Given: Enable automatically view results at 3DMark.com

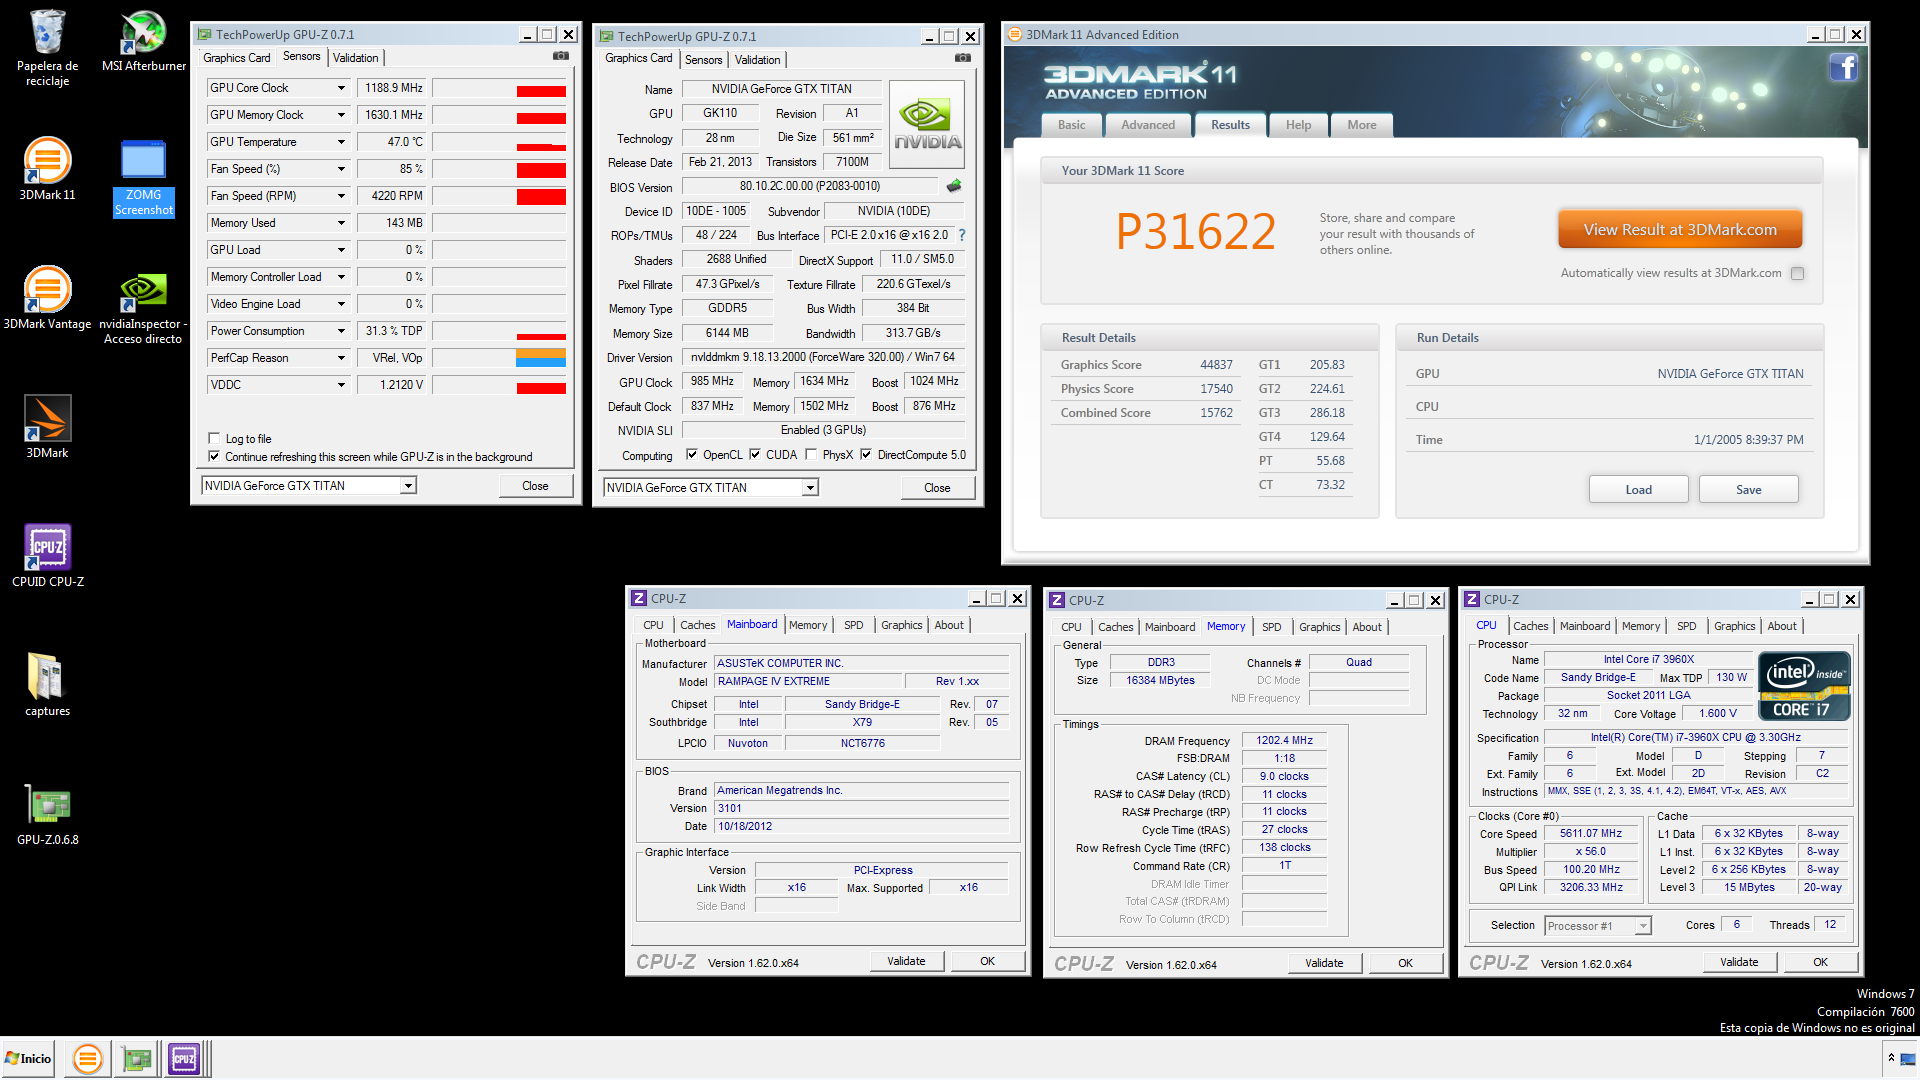Looking at the screenshot, I should 1797,273.
